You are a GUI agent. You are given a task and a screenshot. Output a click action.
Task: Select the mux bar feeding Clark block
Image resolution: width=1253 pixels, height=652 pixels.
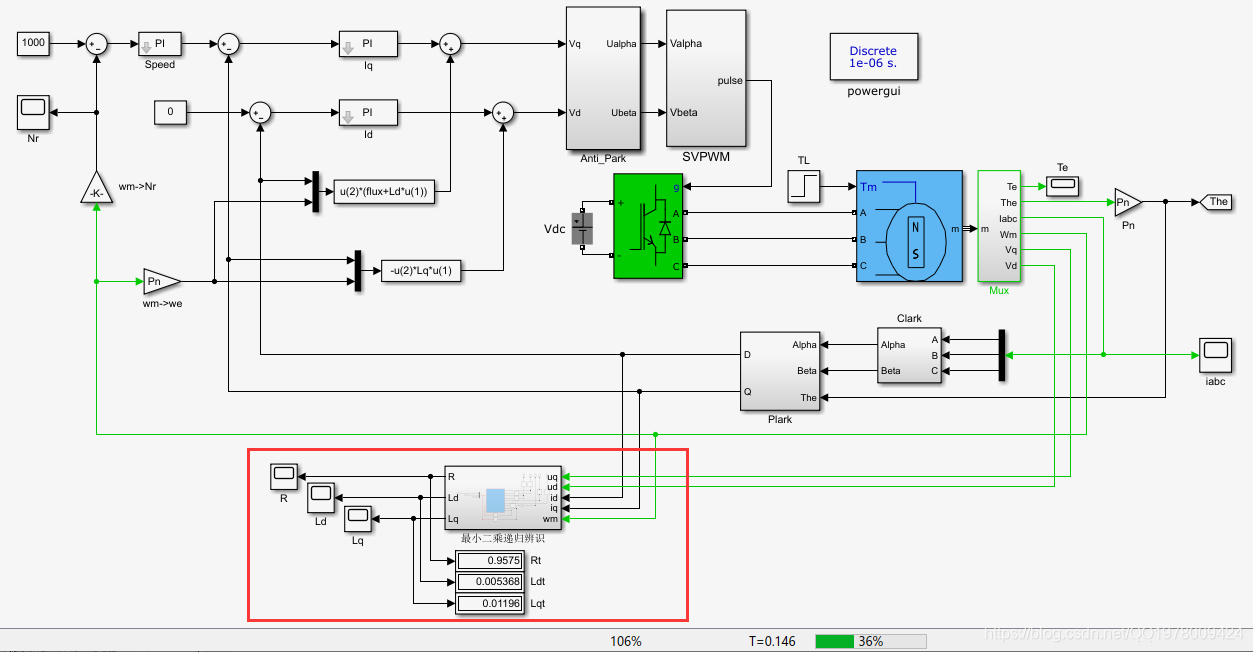pyautogui.click(x=1000, y=355)
